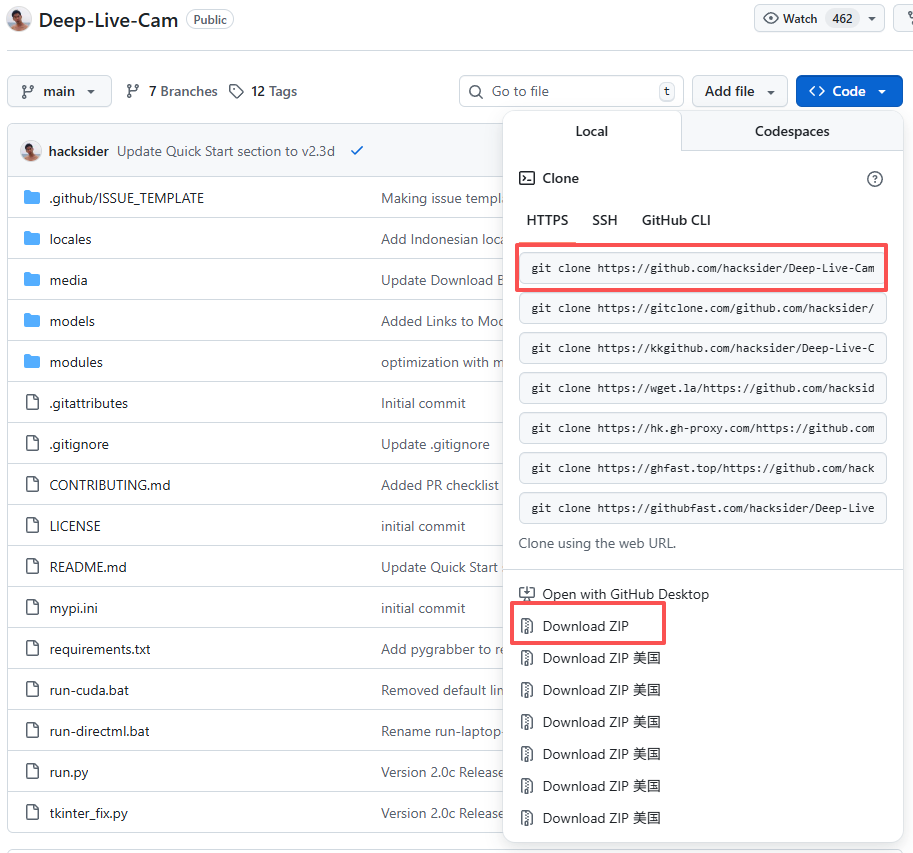The height and width of the screenshot is (853, 913).
Task: Open the run-cuda.bat file name
Action: [x=89, y=691]
